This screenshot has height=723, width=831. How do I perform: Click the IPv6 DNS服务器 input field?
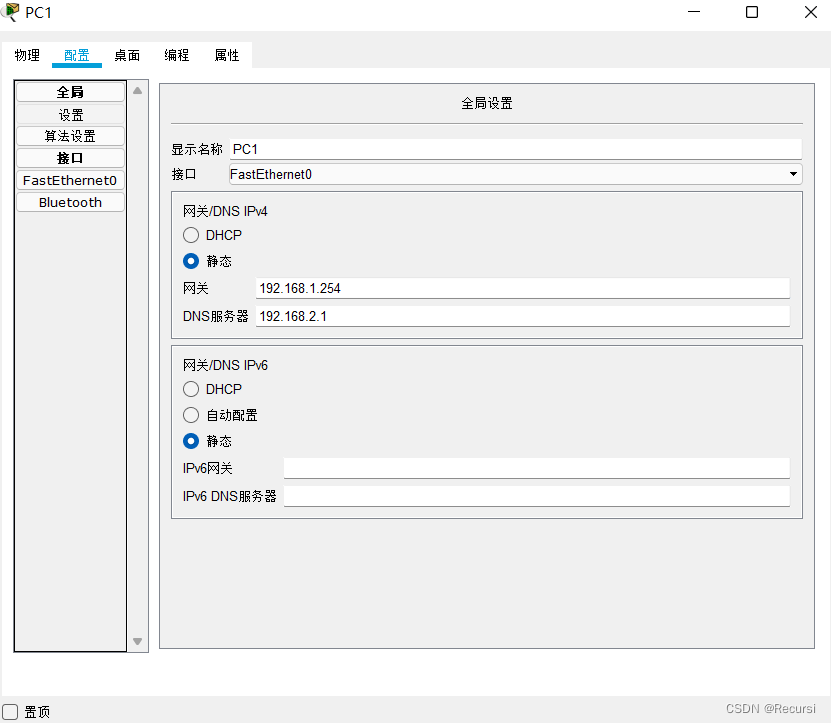tap(536, 497)
